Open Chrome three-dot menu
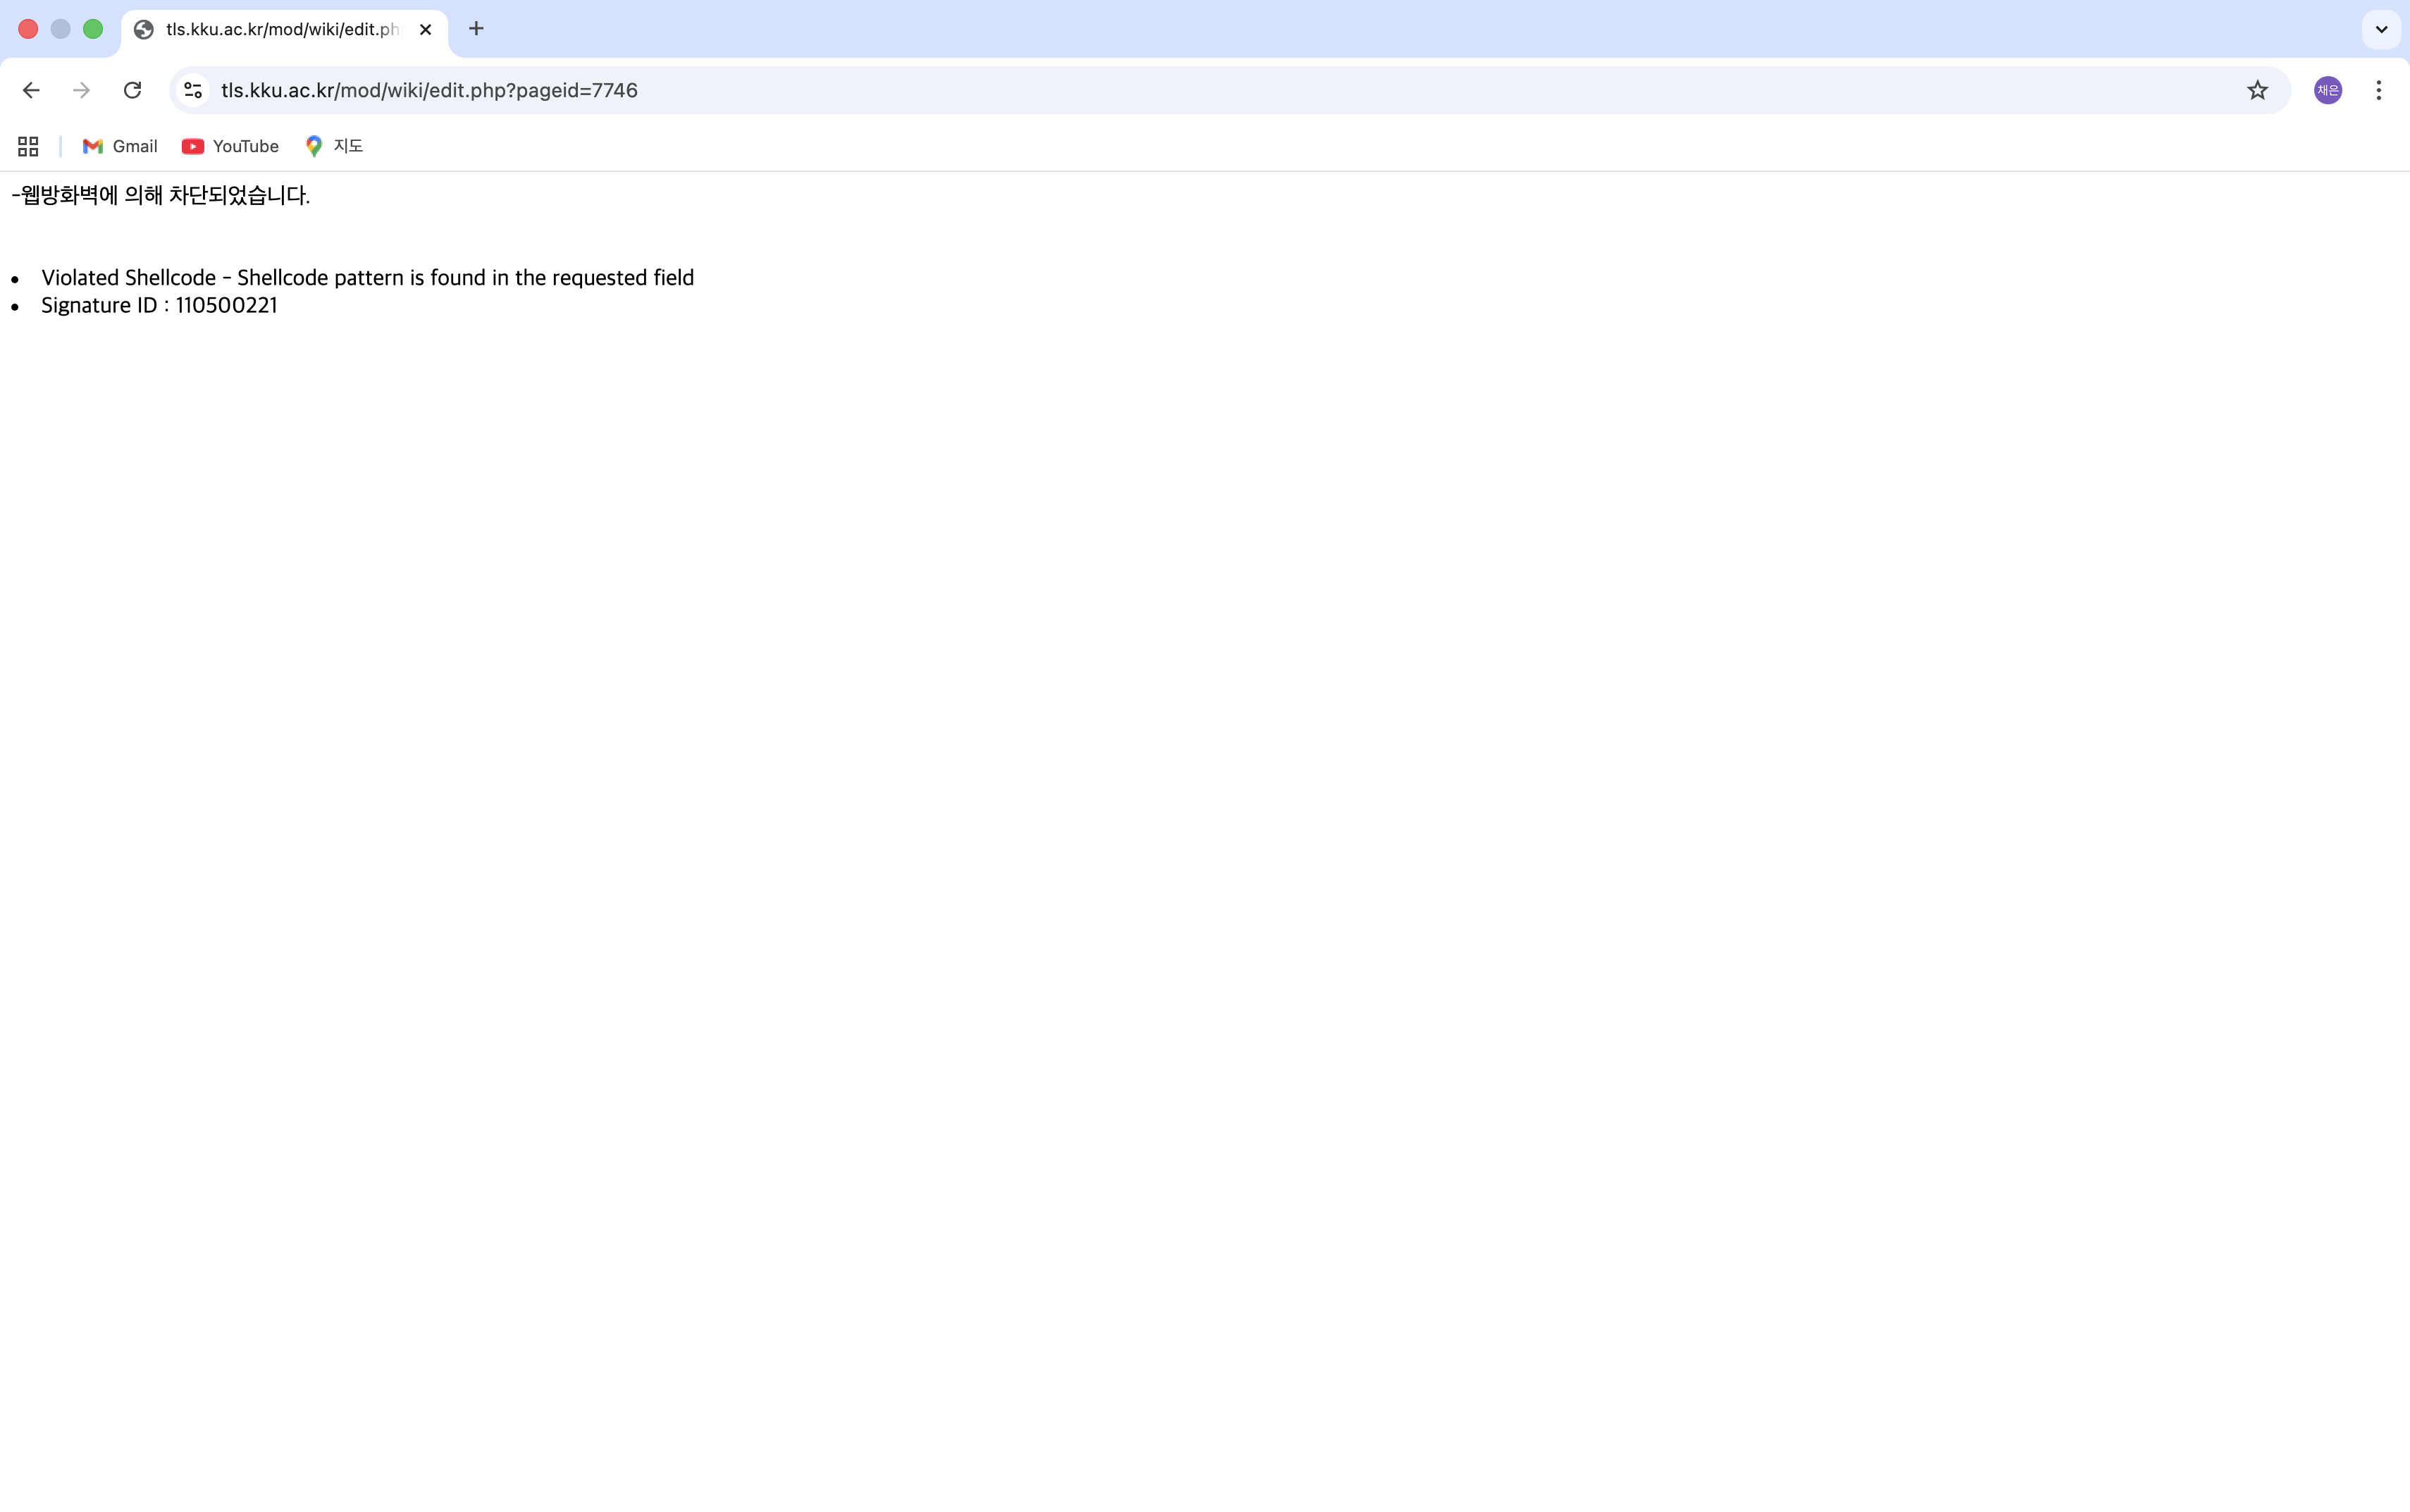 [2379, 90]
